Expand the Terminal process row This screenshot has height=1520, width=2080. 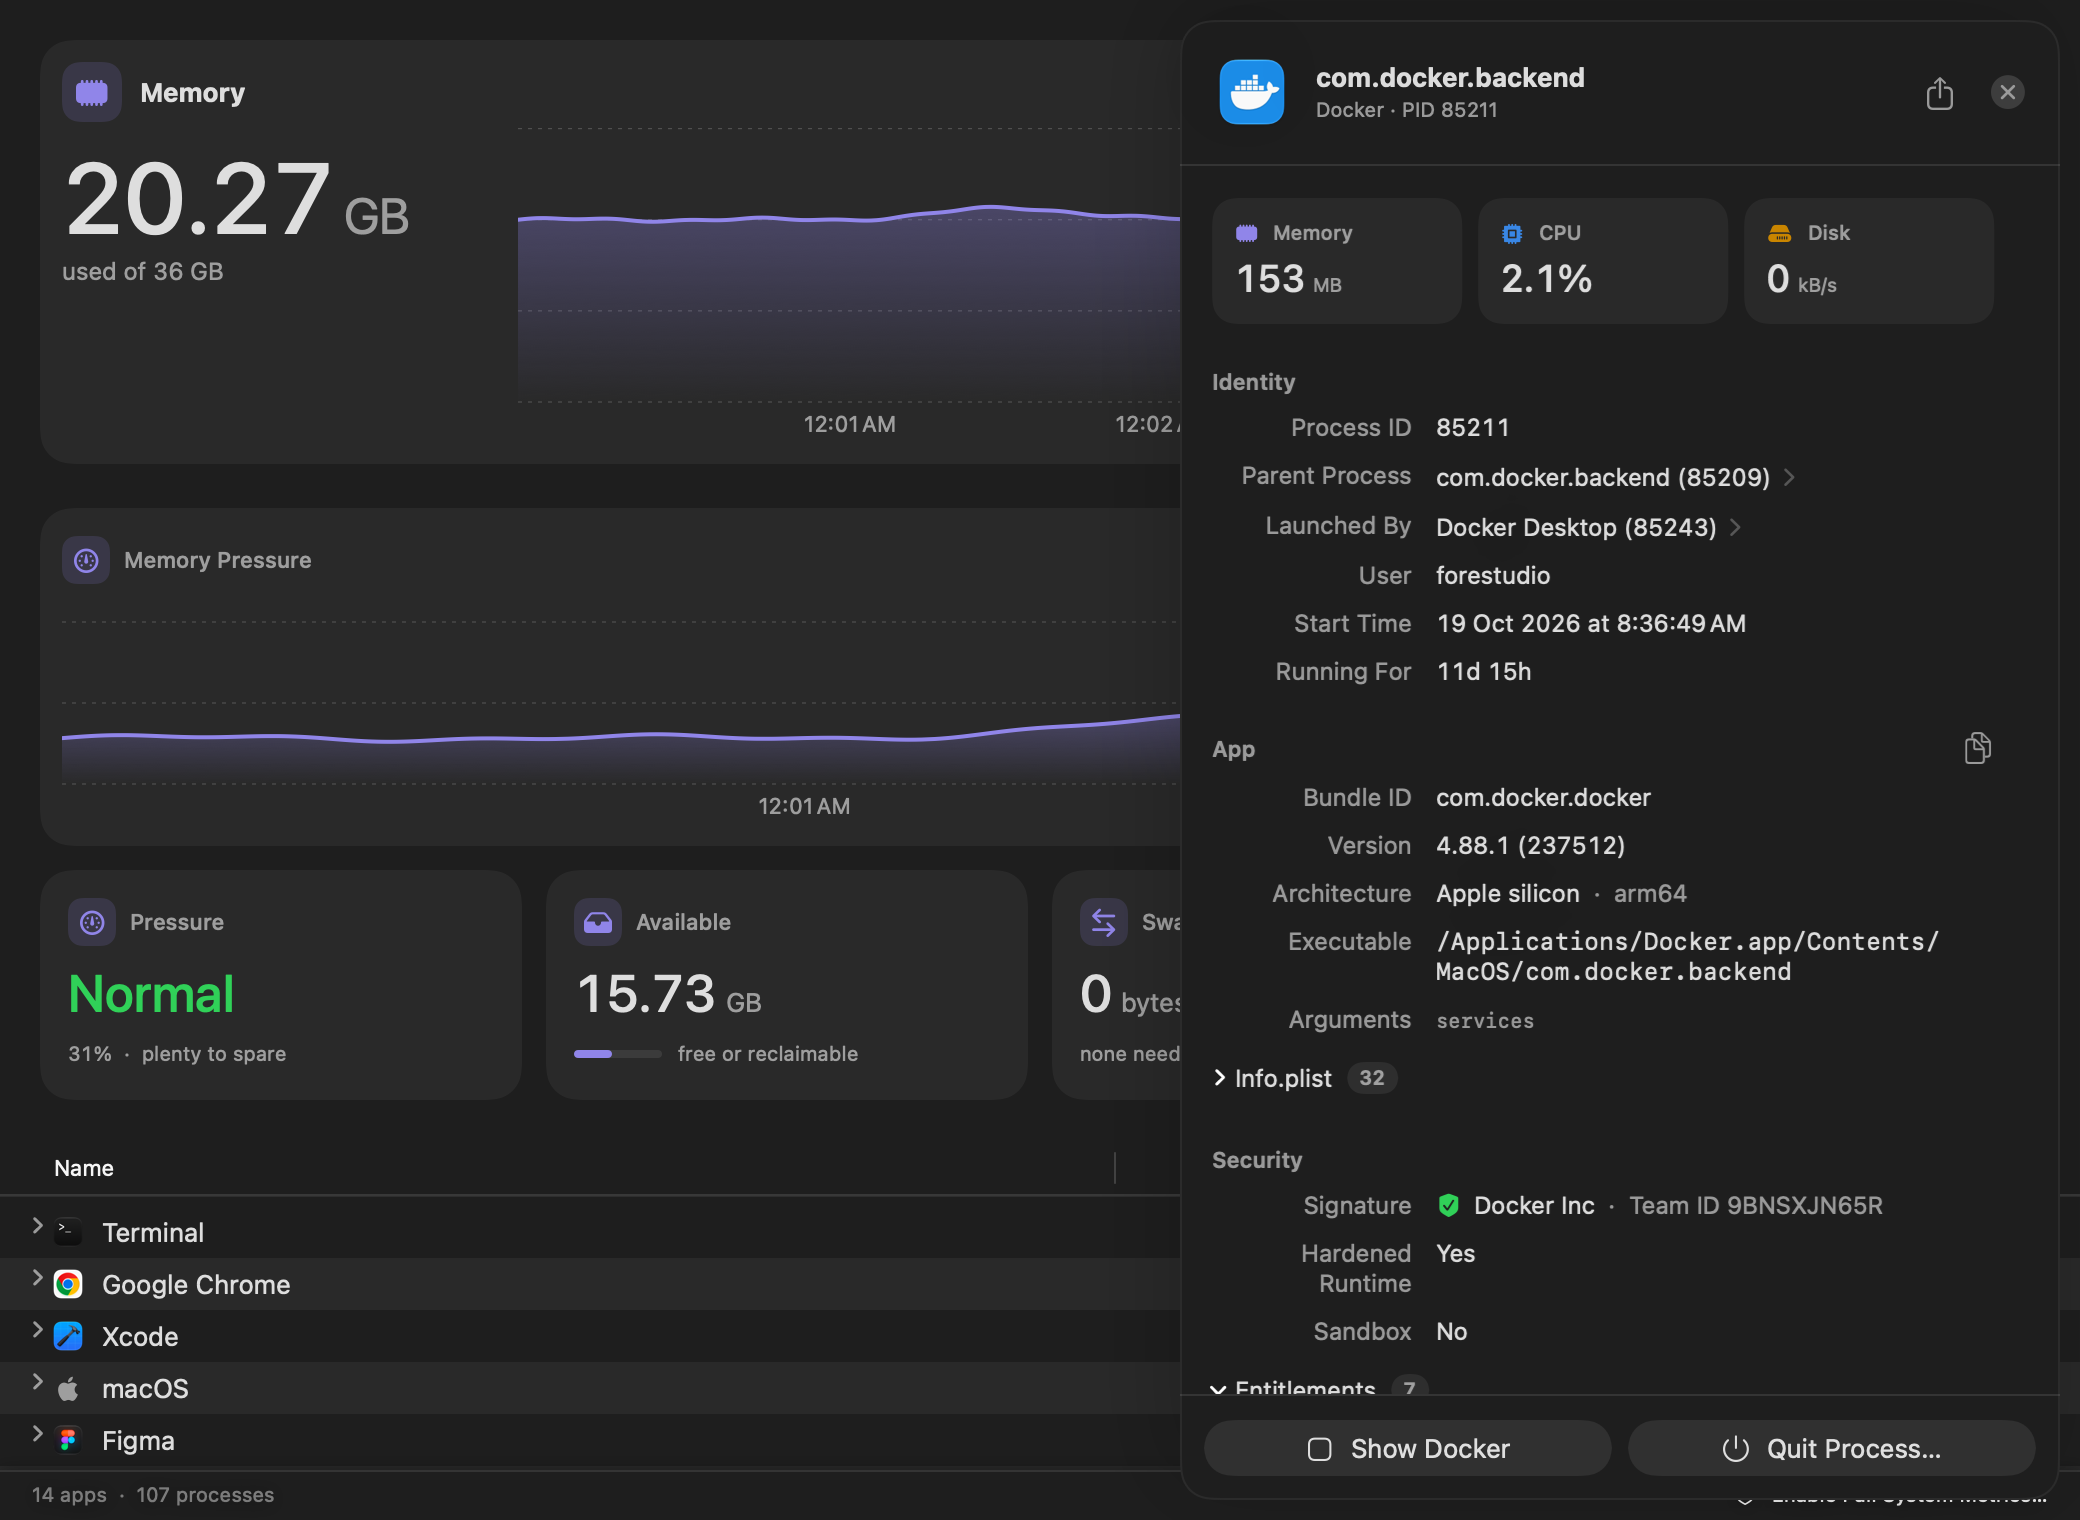point(37,1226)
